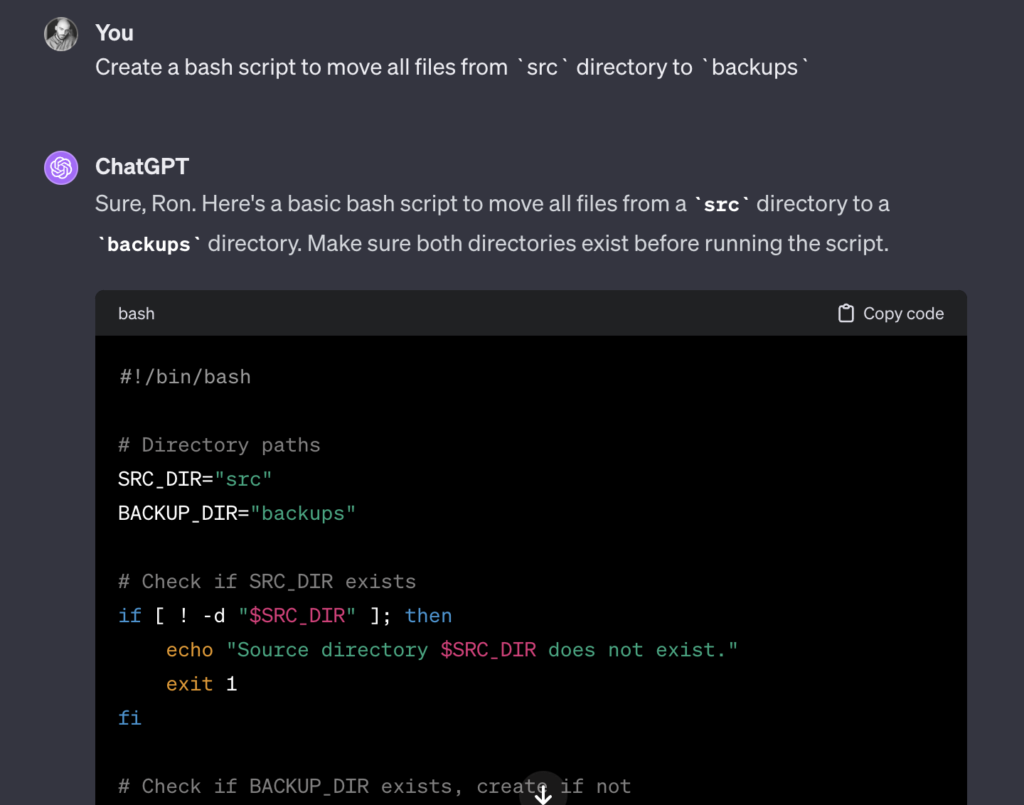Click the 'exit 1' code line
1024x805 pixels.
tap(201, 684)
